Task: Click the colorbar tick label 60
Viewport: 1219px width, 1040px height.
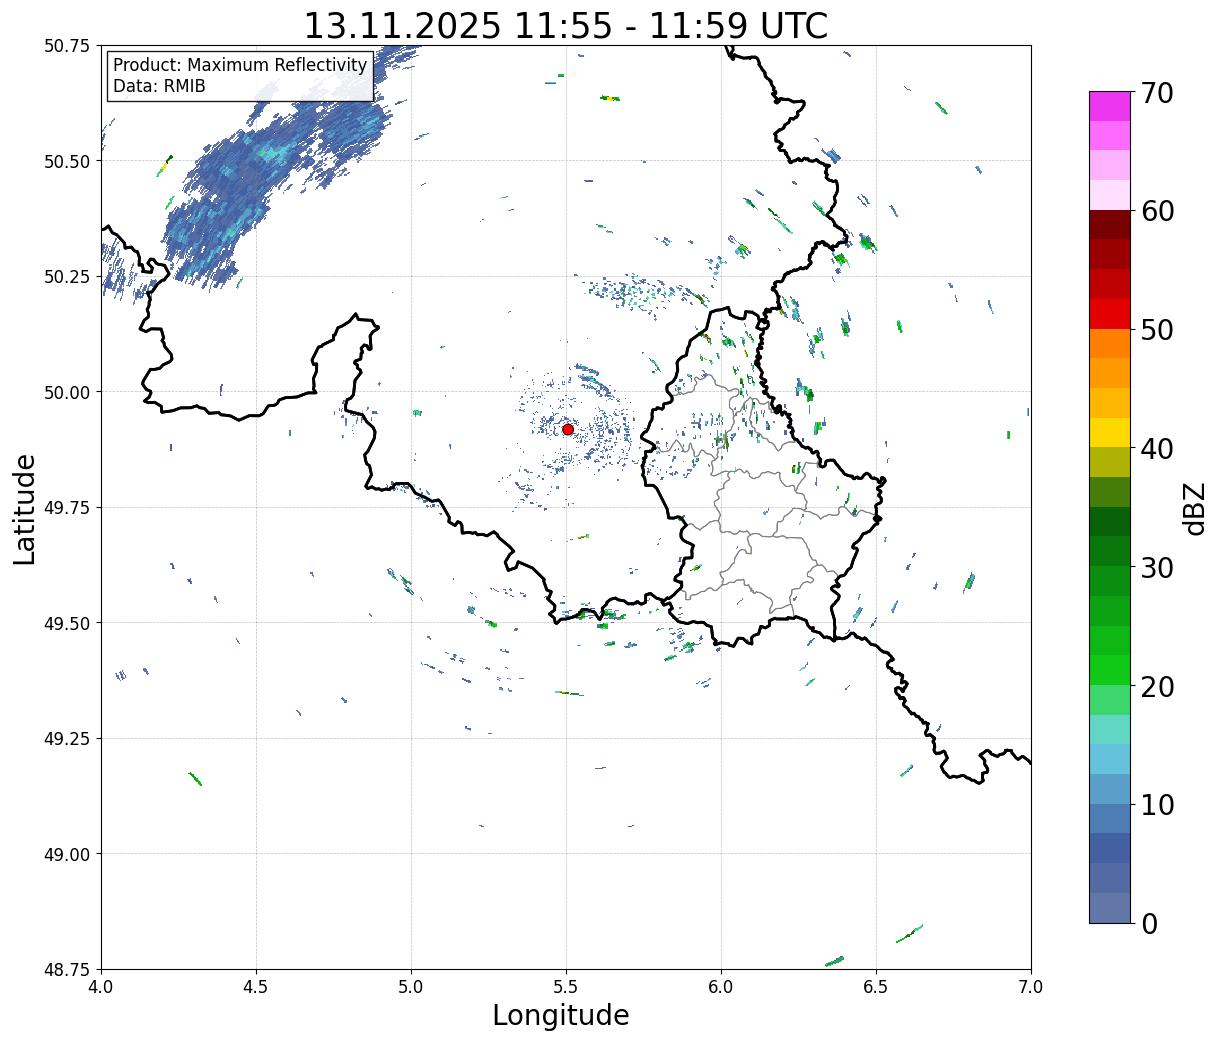Action: point(1157,211)
